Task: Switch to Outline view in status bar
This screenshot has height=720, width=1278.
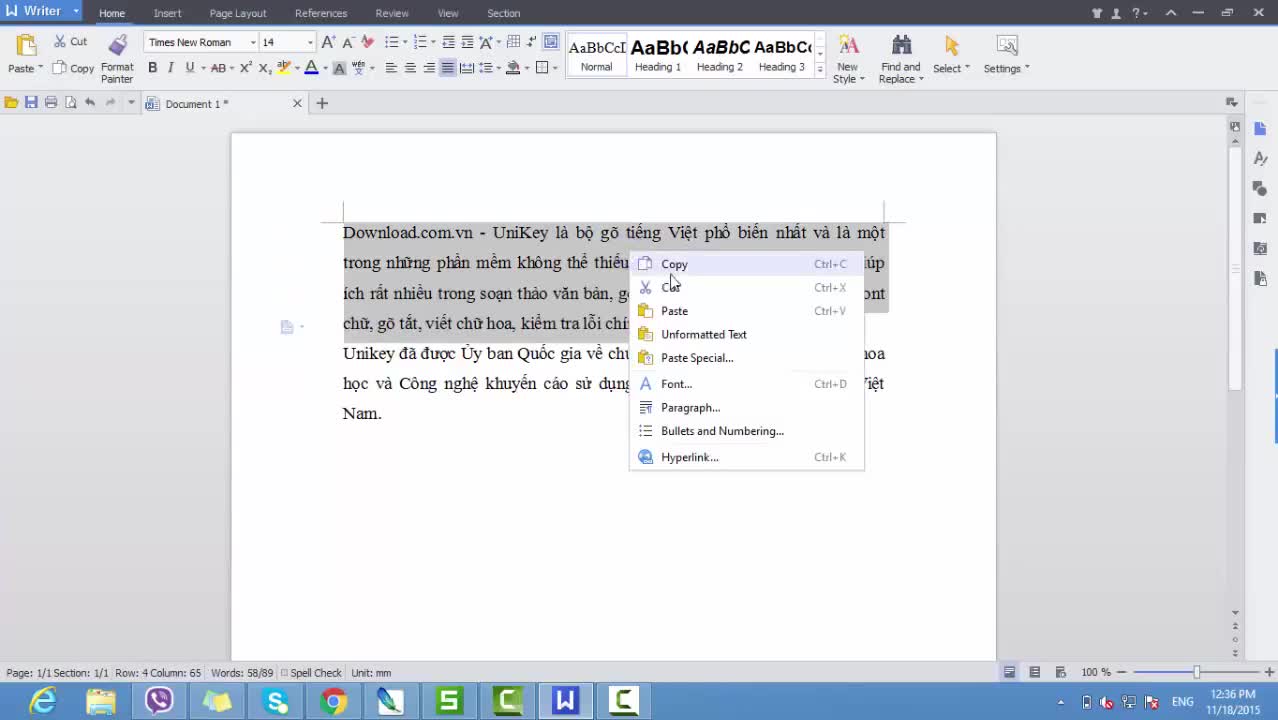Action: tap(1035, 672)
